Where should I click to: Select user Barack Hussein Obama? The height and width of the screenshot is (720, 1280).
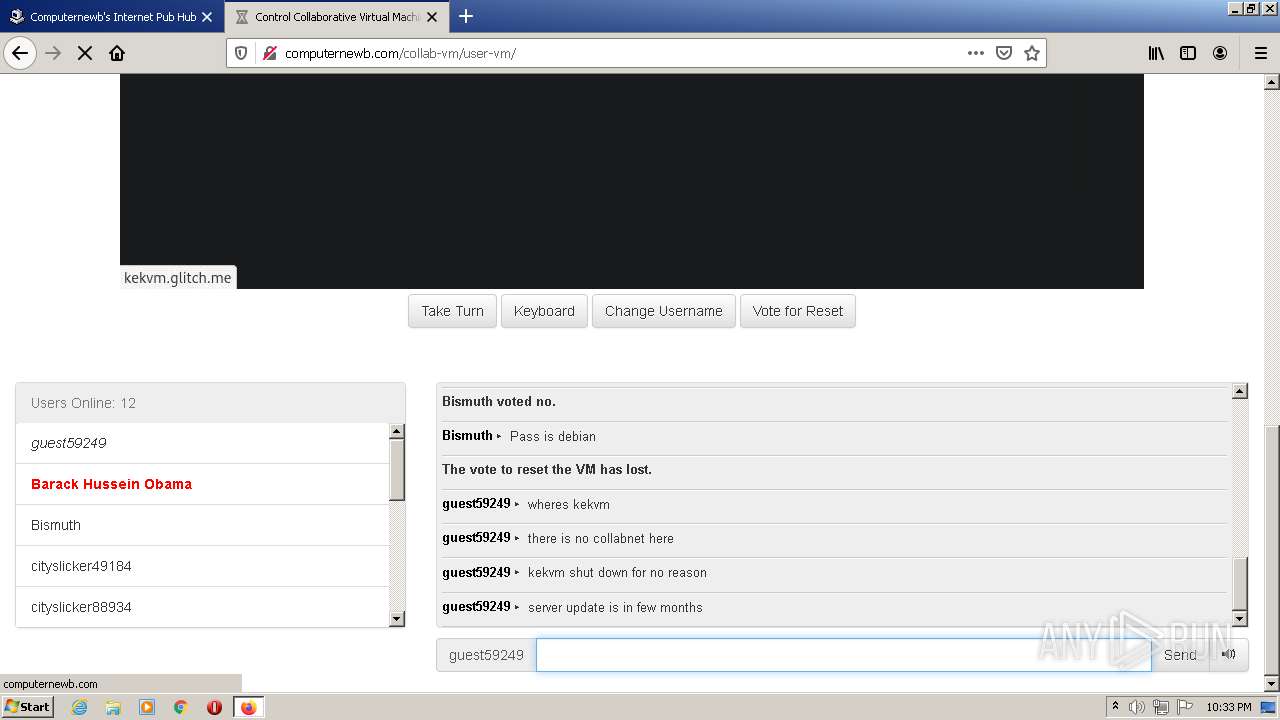pyautogui.click(x=202, y=484)
